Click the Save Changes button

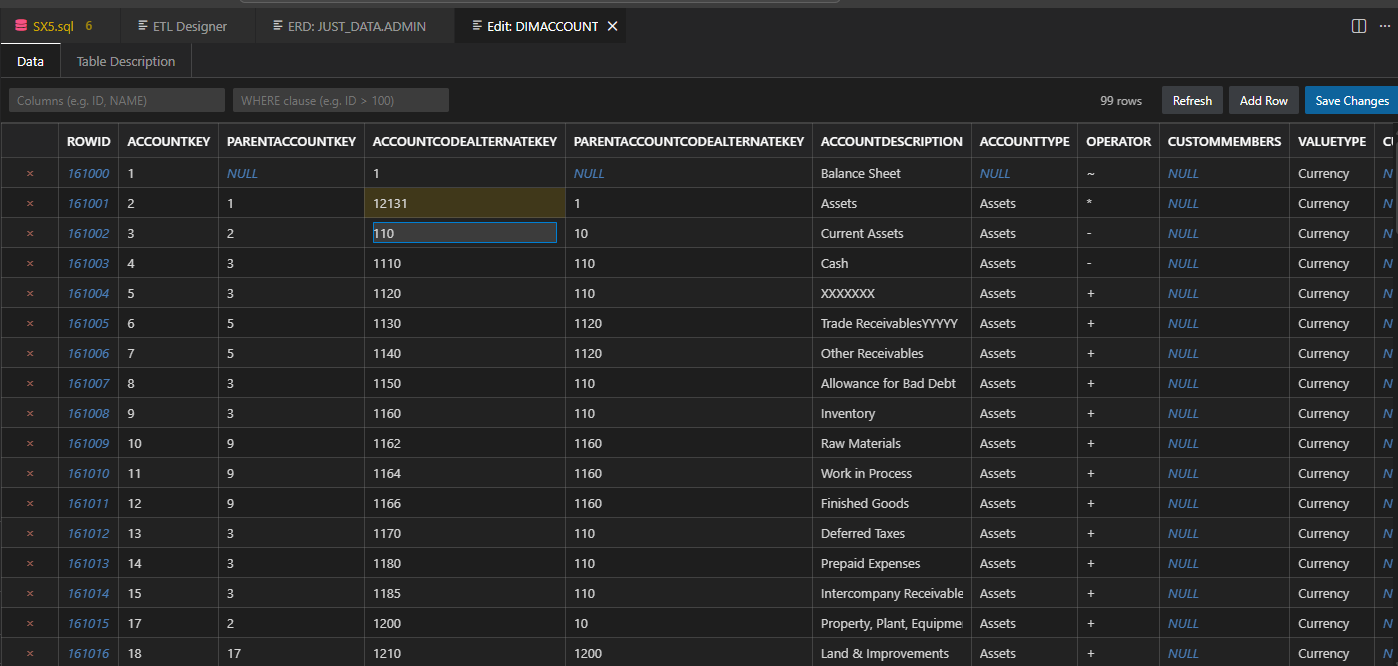(1351, 100)
